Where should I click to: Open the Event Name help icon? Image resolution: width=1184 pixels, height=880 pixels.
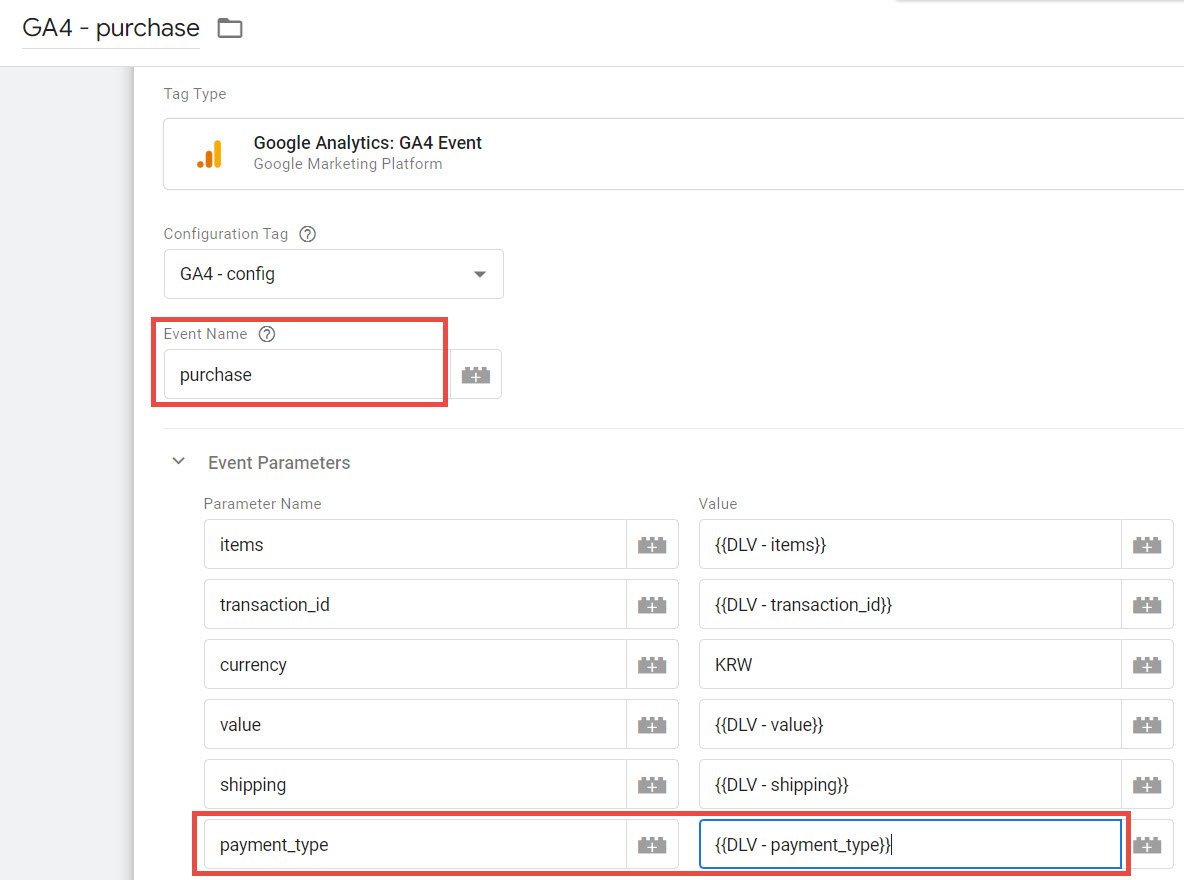click(267, 334)
